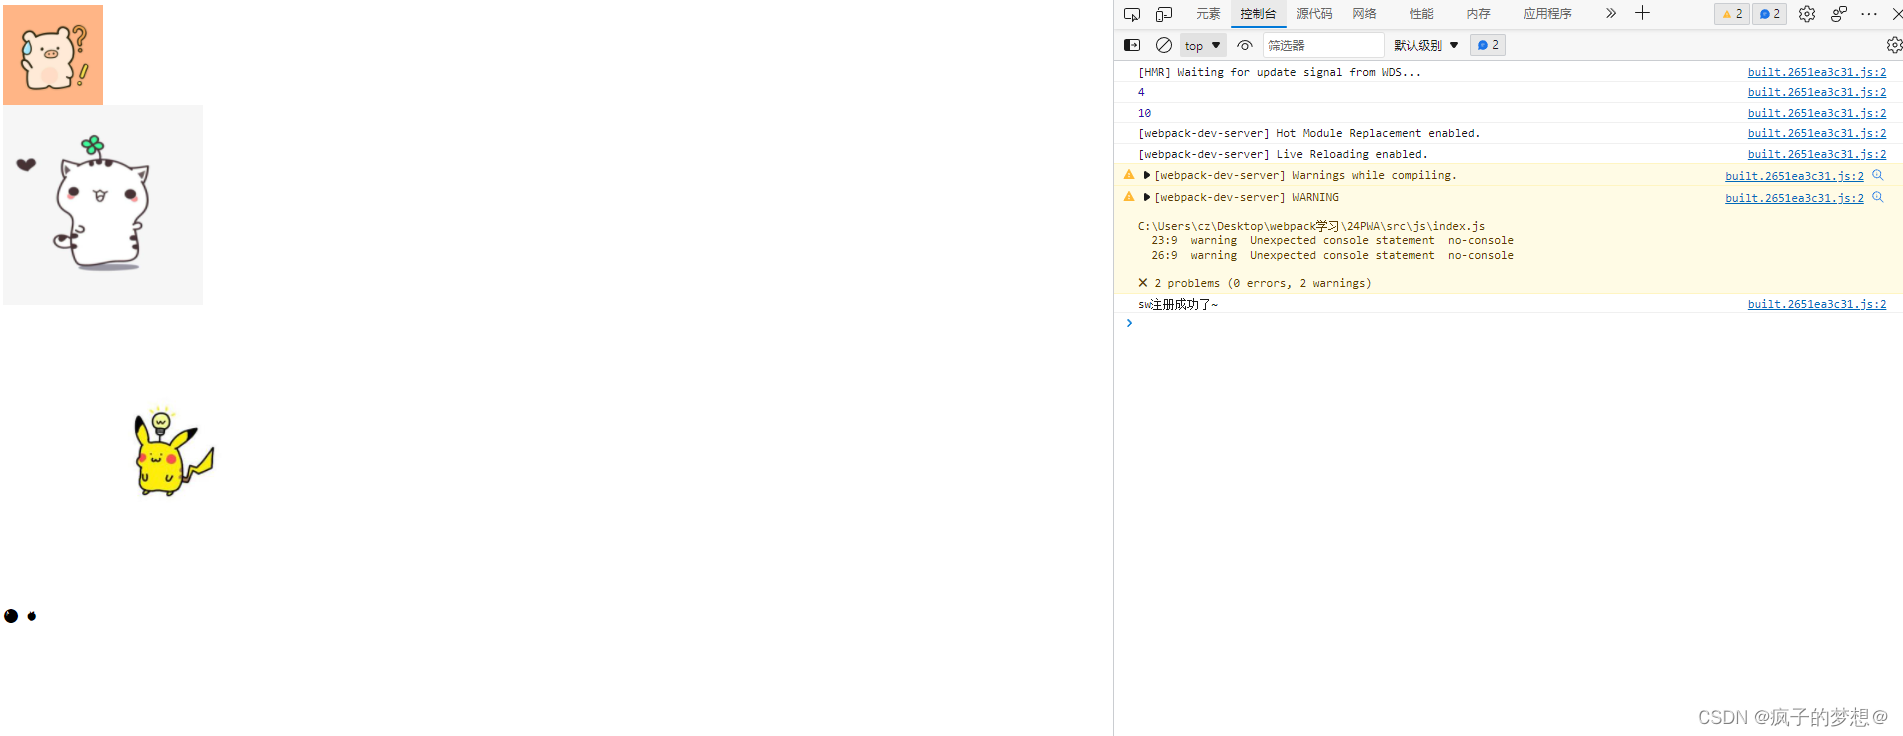The height and width of the screenshot is (736, 1903).
Task: Click the blue messages count badge in tab bar
Action: click(x=1769, y=14)
